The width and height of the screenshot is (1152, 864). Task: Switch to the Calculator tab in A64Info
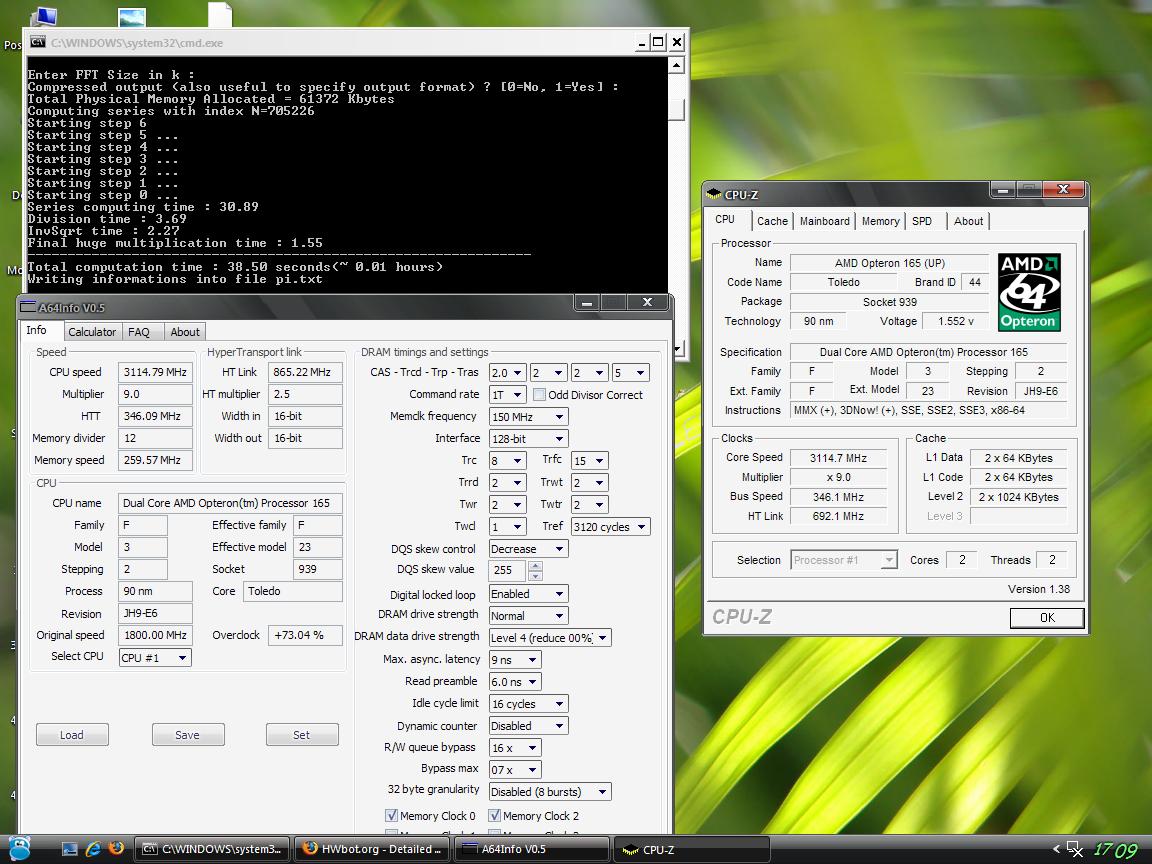pyautogui.click(x=92, y=331)
